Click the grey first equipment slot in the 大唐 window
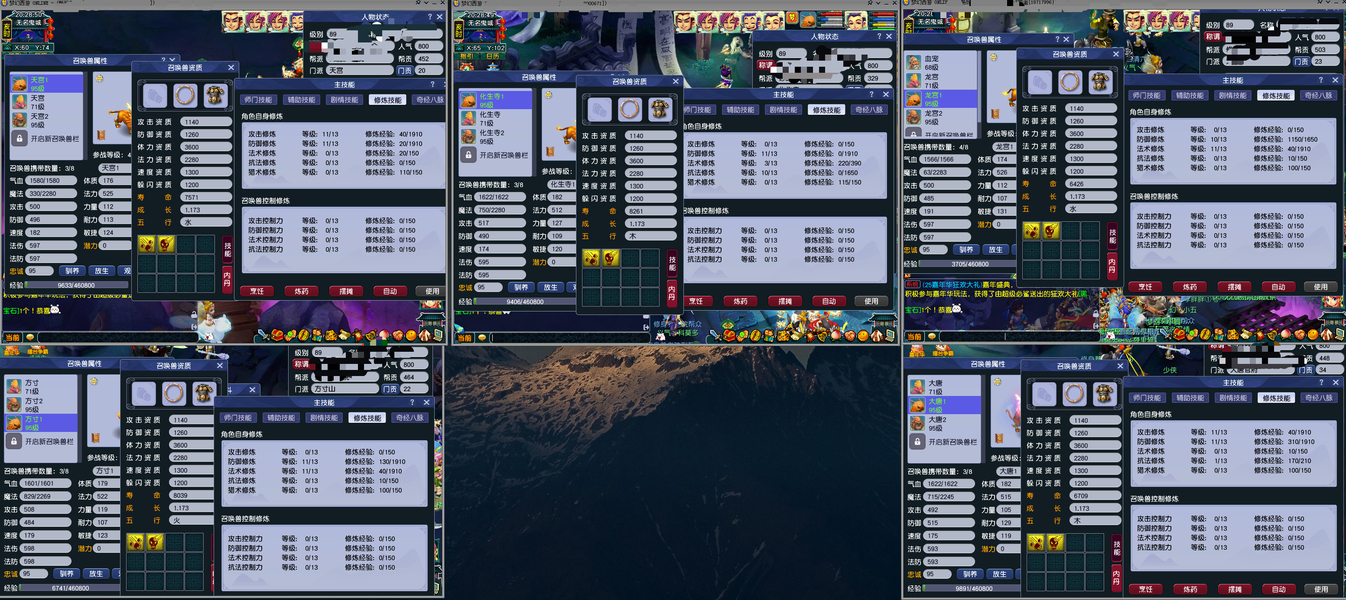This screenshot has height=600, width=1346. (1043, 394)
